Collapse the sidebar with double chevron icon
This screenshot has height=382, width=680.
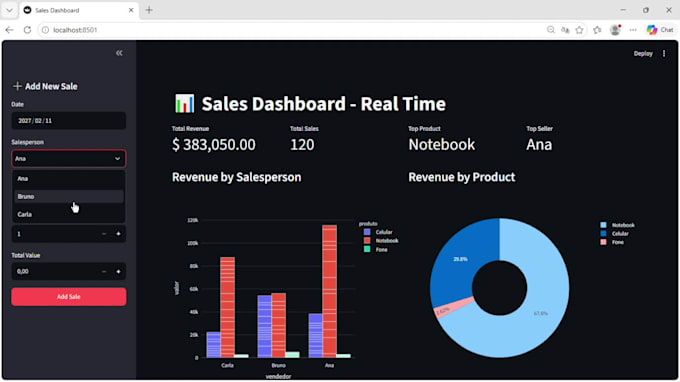point(119,53)
